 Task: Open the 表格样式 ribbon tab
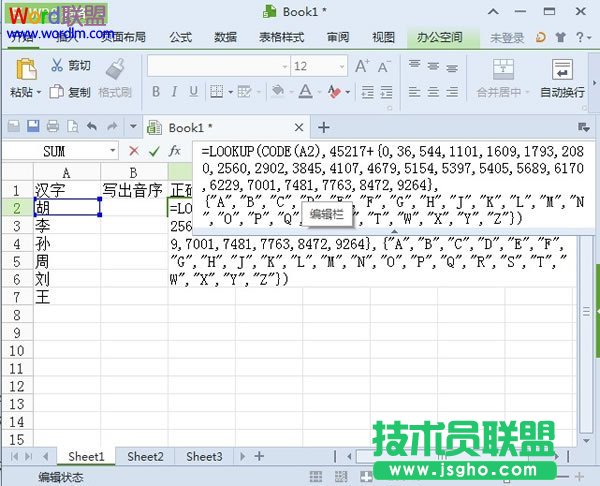coord(282,37)
